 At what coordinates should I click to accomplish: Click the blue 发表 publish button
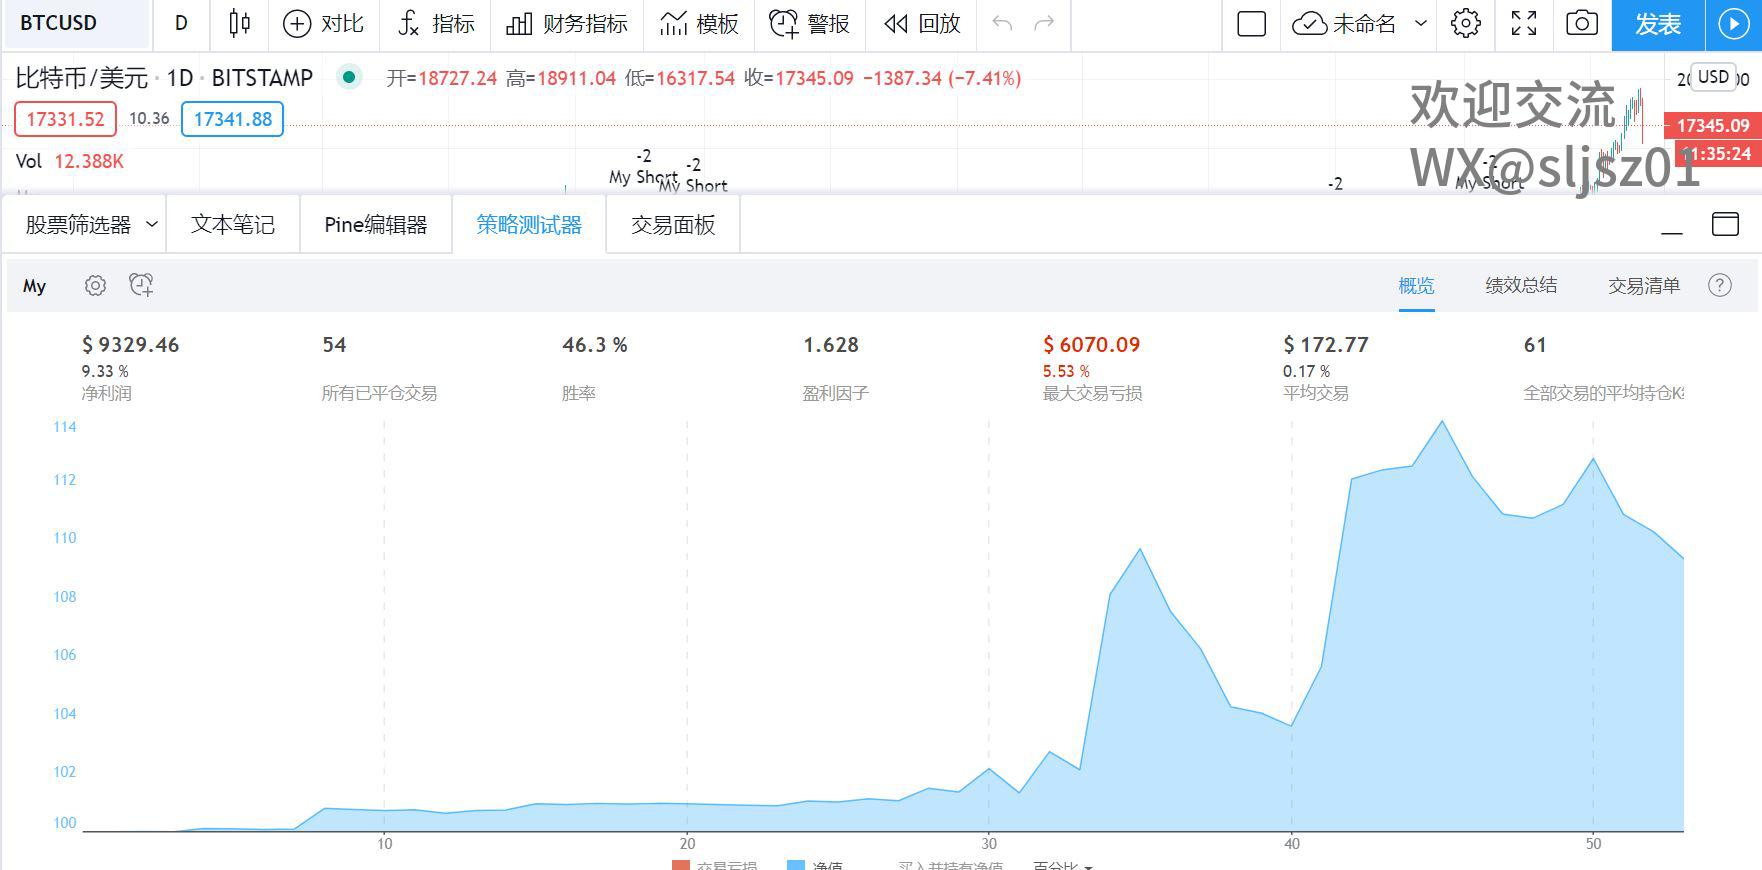click(x=1657, y=24)
